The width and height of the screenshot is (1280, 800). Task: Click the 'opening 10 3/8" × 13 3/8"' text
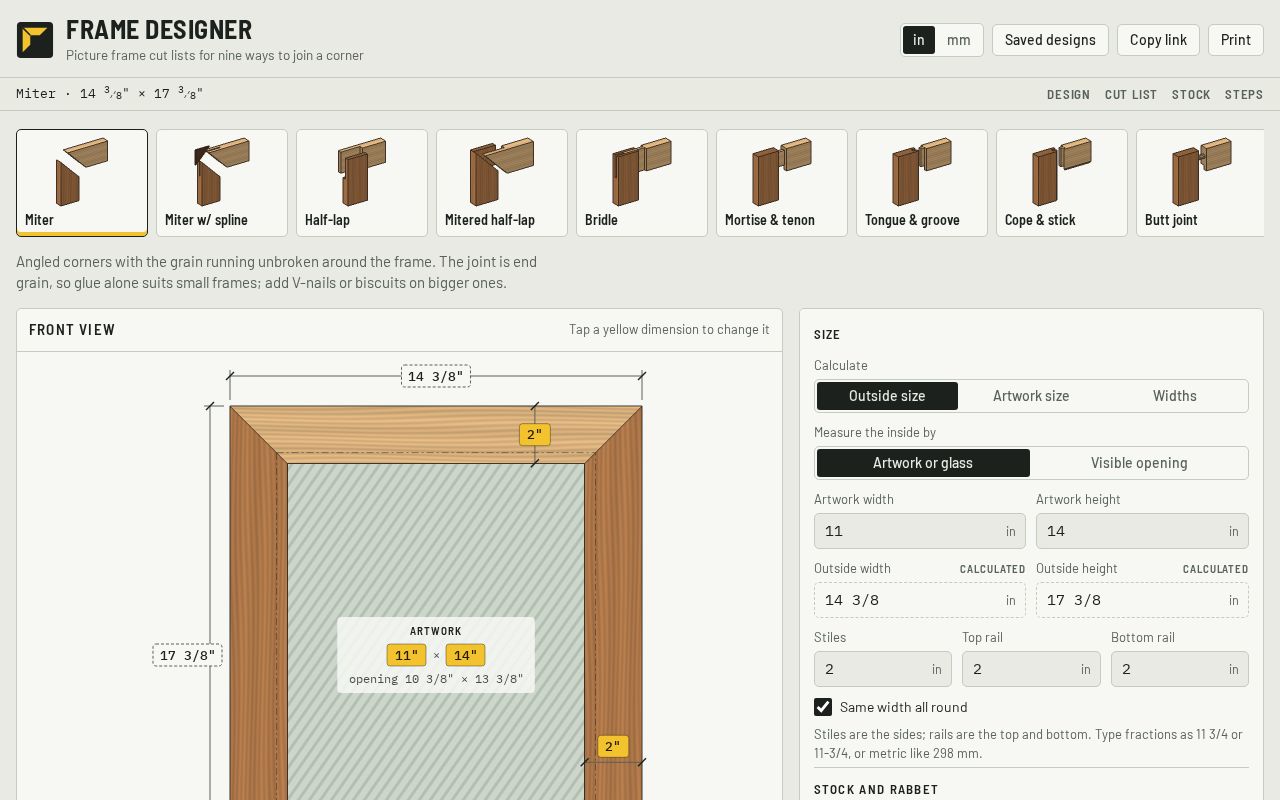pos(436,679)
